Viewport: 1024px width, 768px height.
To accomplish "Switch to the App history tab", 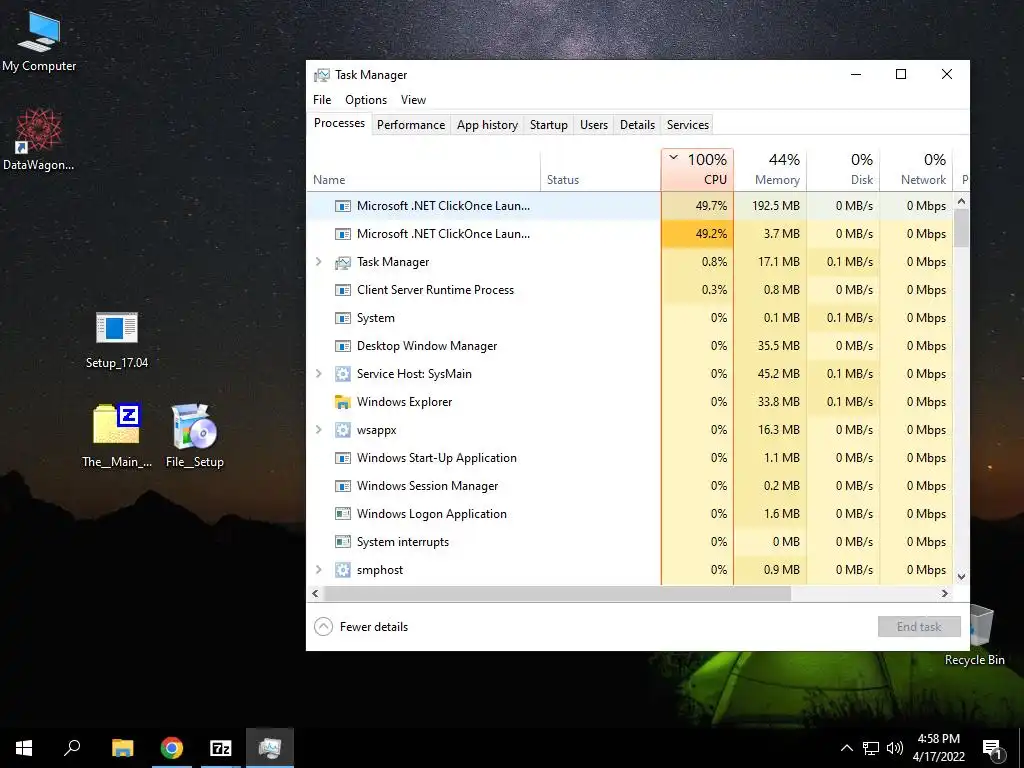I will point(487,125).
